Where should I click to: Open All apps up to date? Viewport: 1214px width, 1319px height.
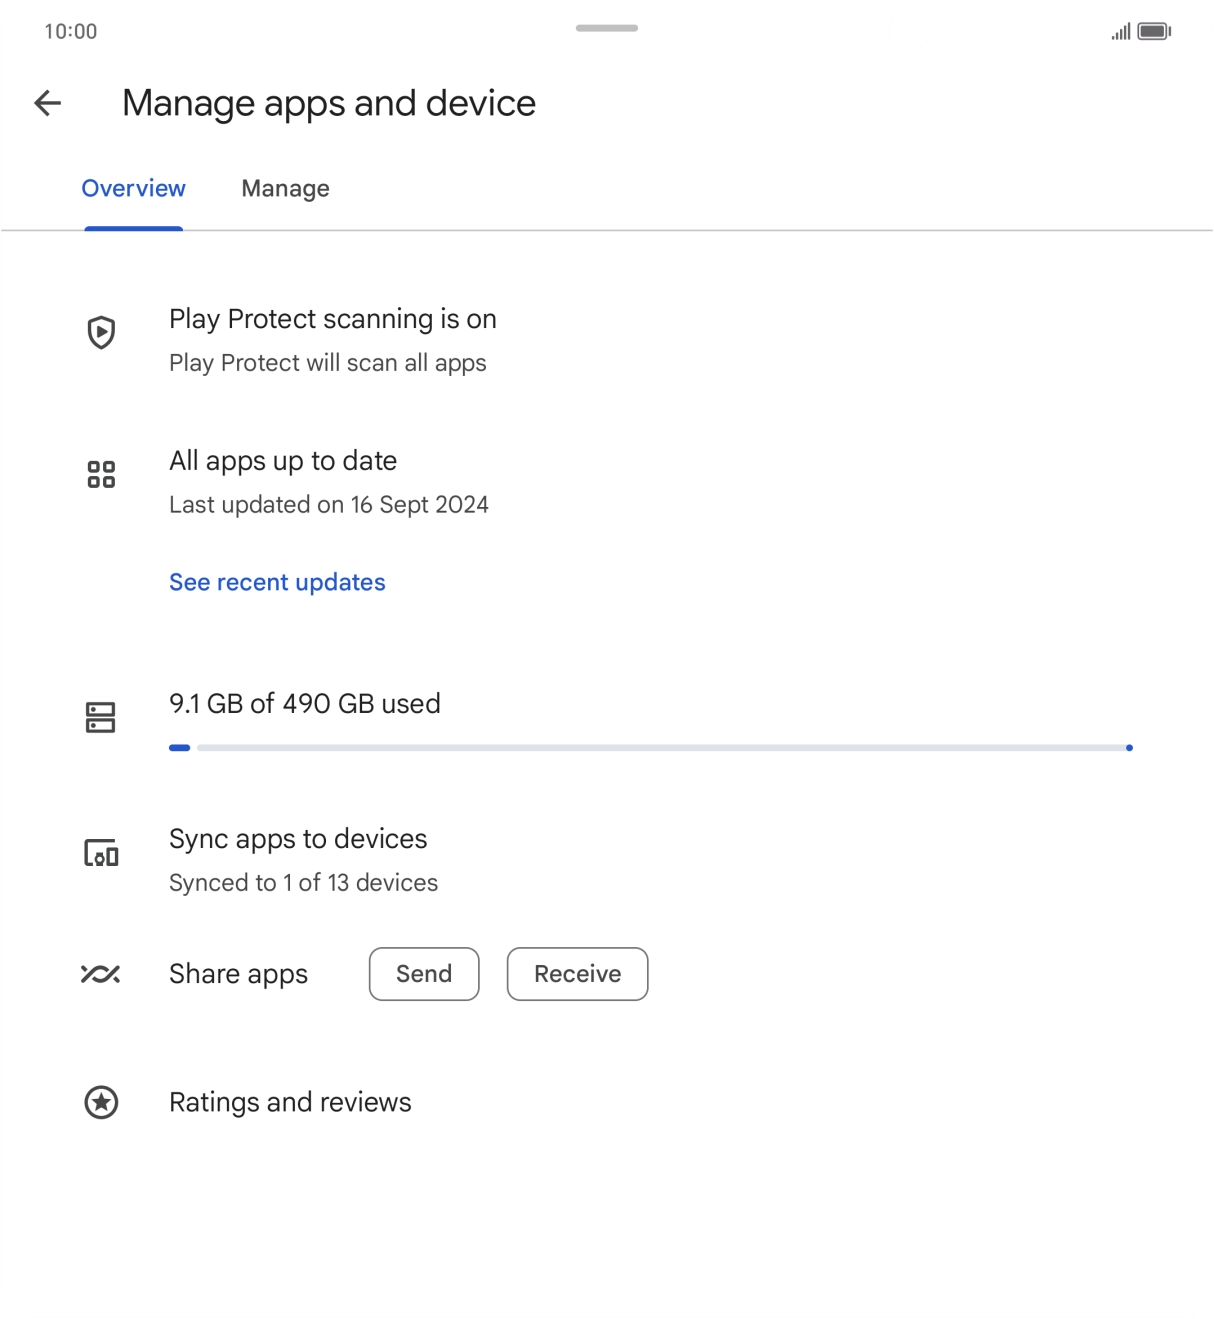[x=283, y=461]
